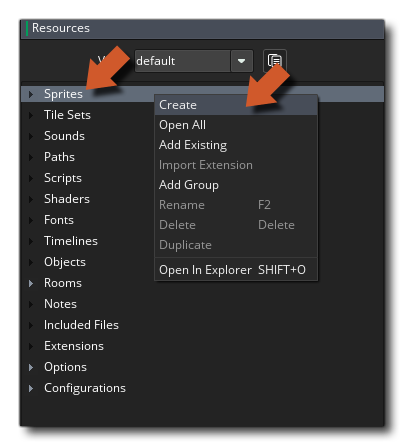Expand the Sprites tree arrow
The width and height of the screenshot is (404, 446).
click(31, 94)
